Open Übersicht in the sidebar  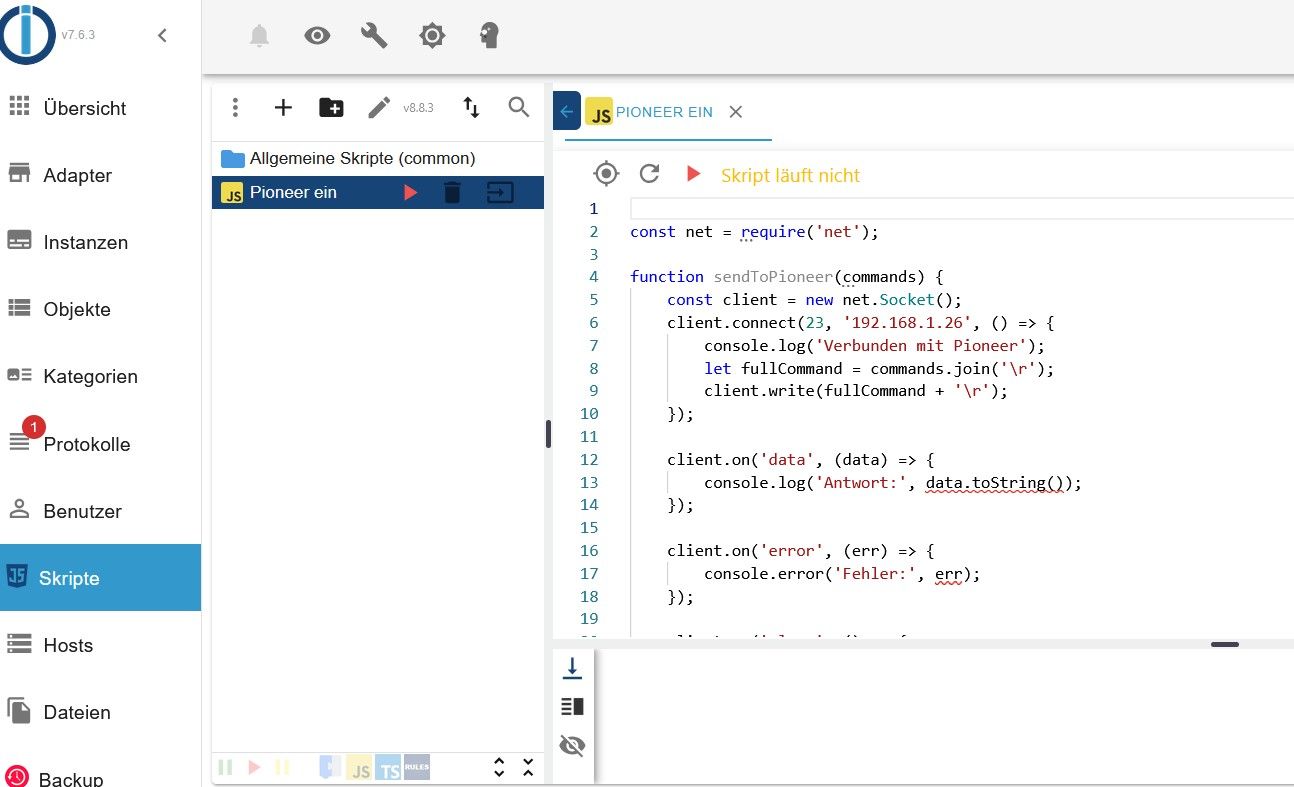[x=100, y=108]
